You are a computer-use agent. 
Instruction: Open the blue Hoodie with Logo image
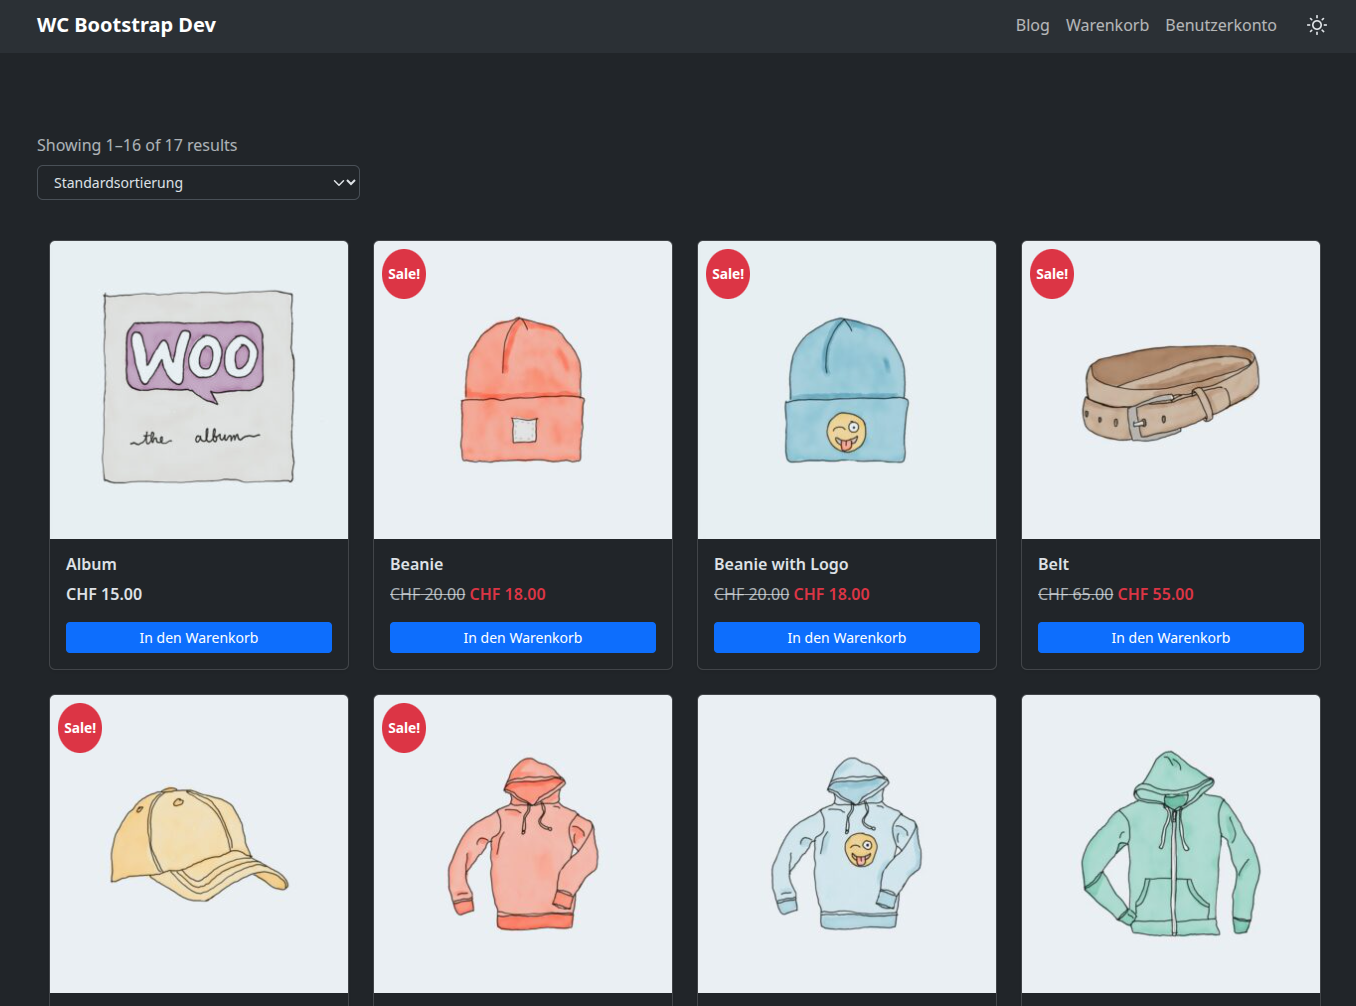(847, 844)
